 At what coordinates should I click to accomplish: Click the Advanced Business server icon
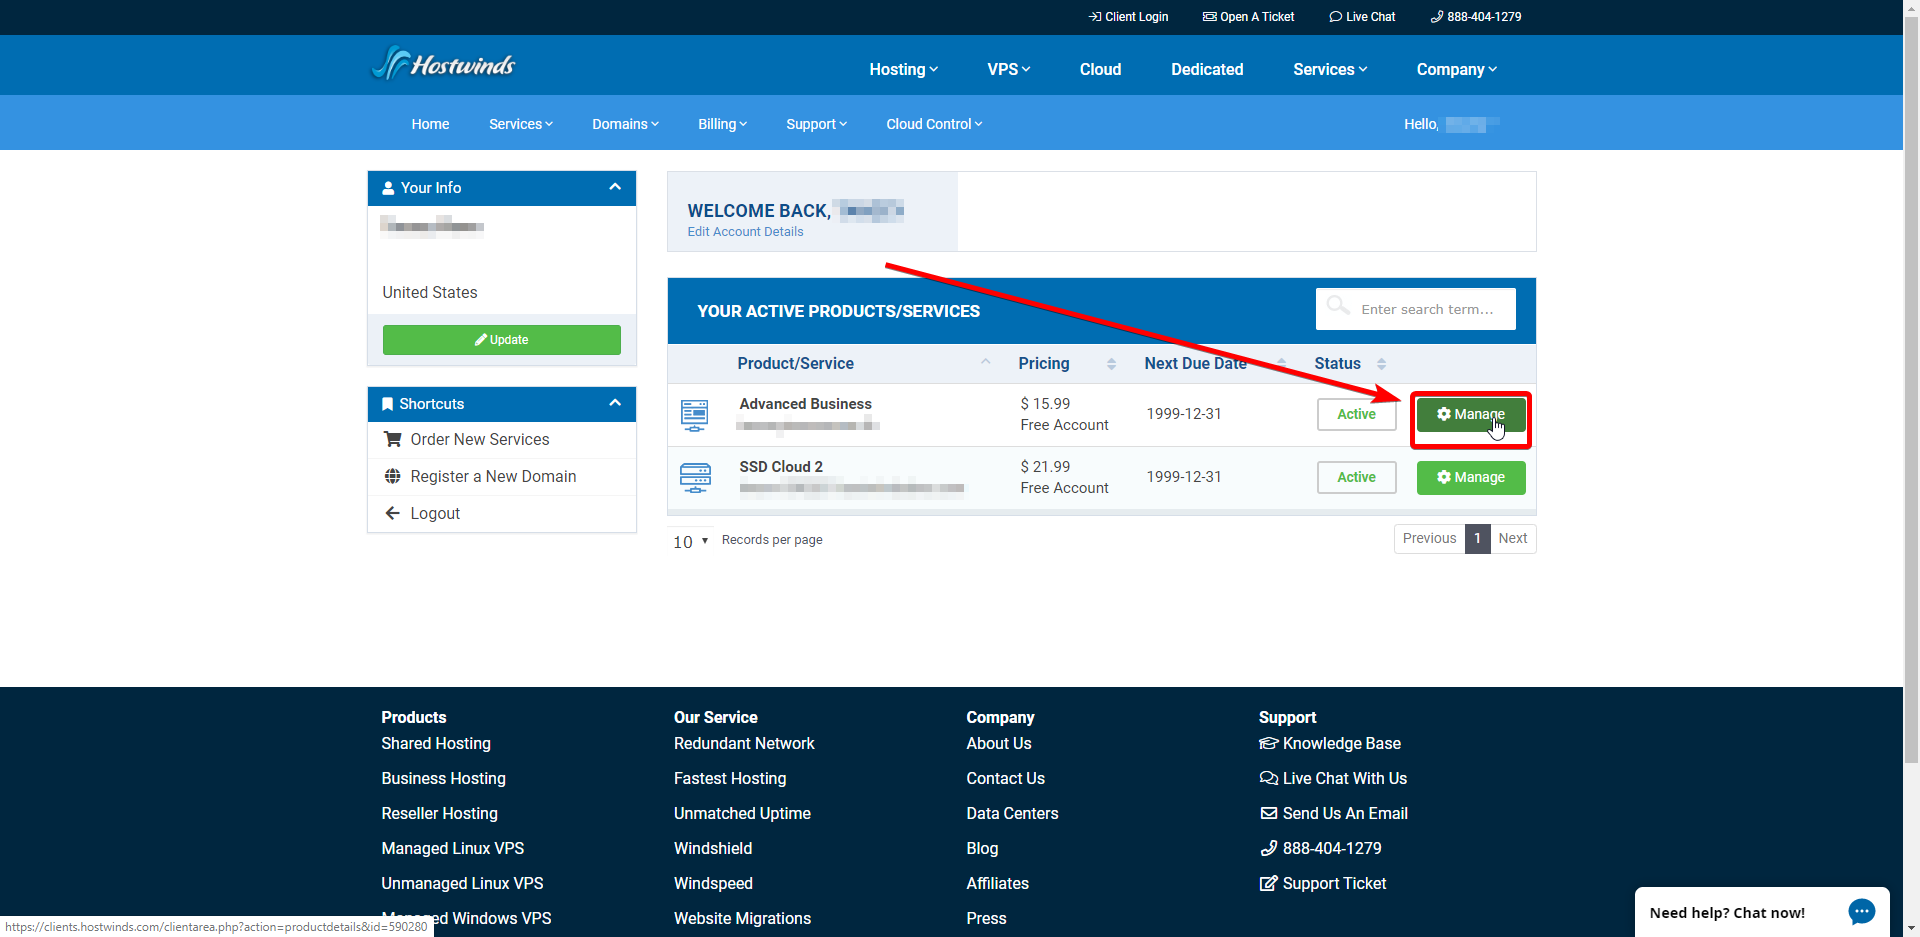694,414
